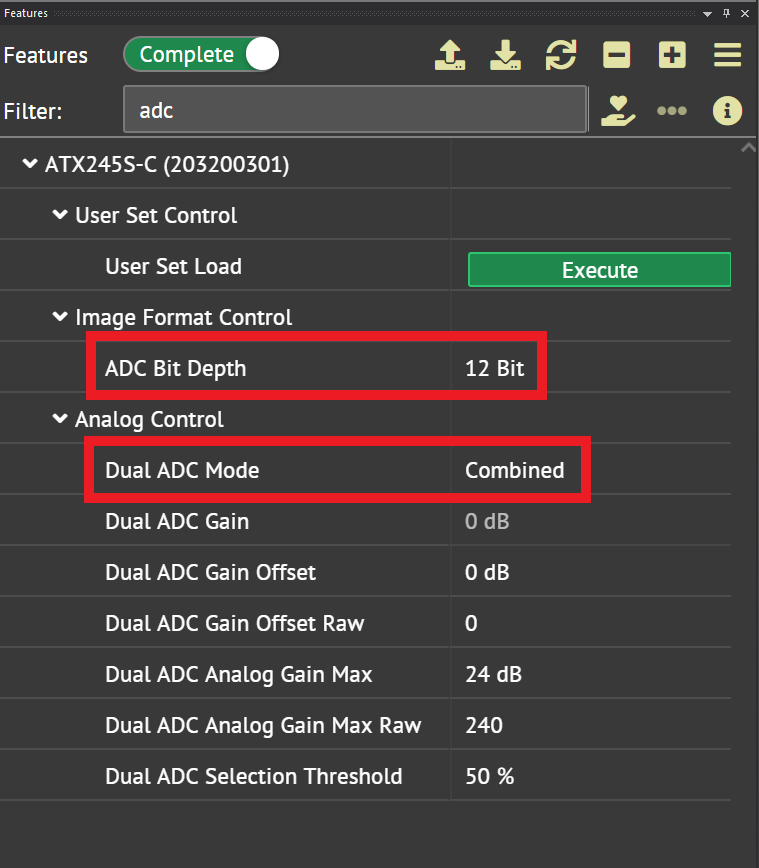Toggle the Complete features switch

201,55
